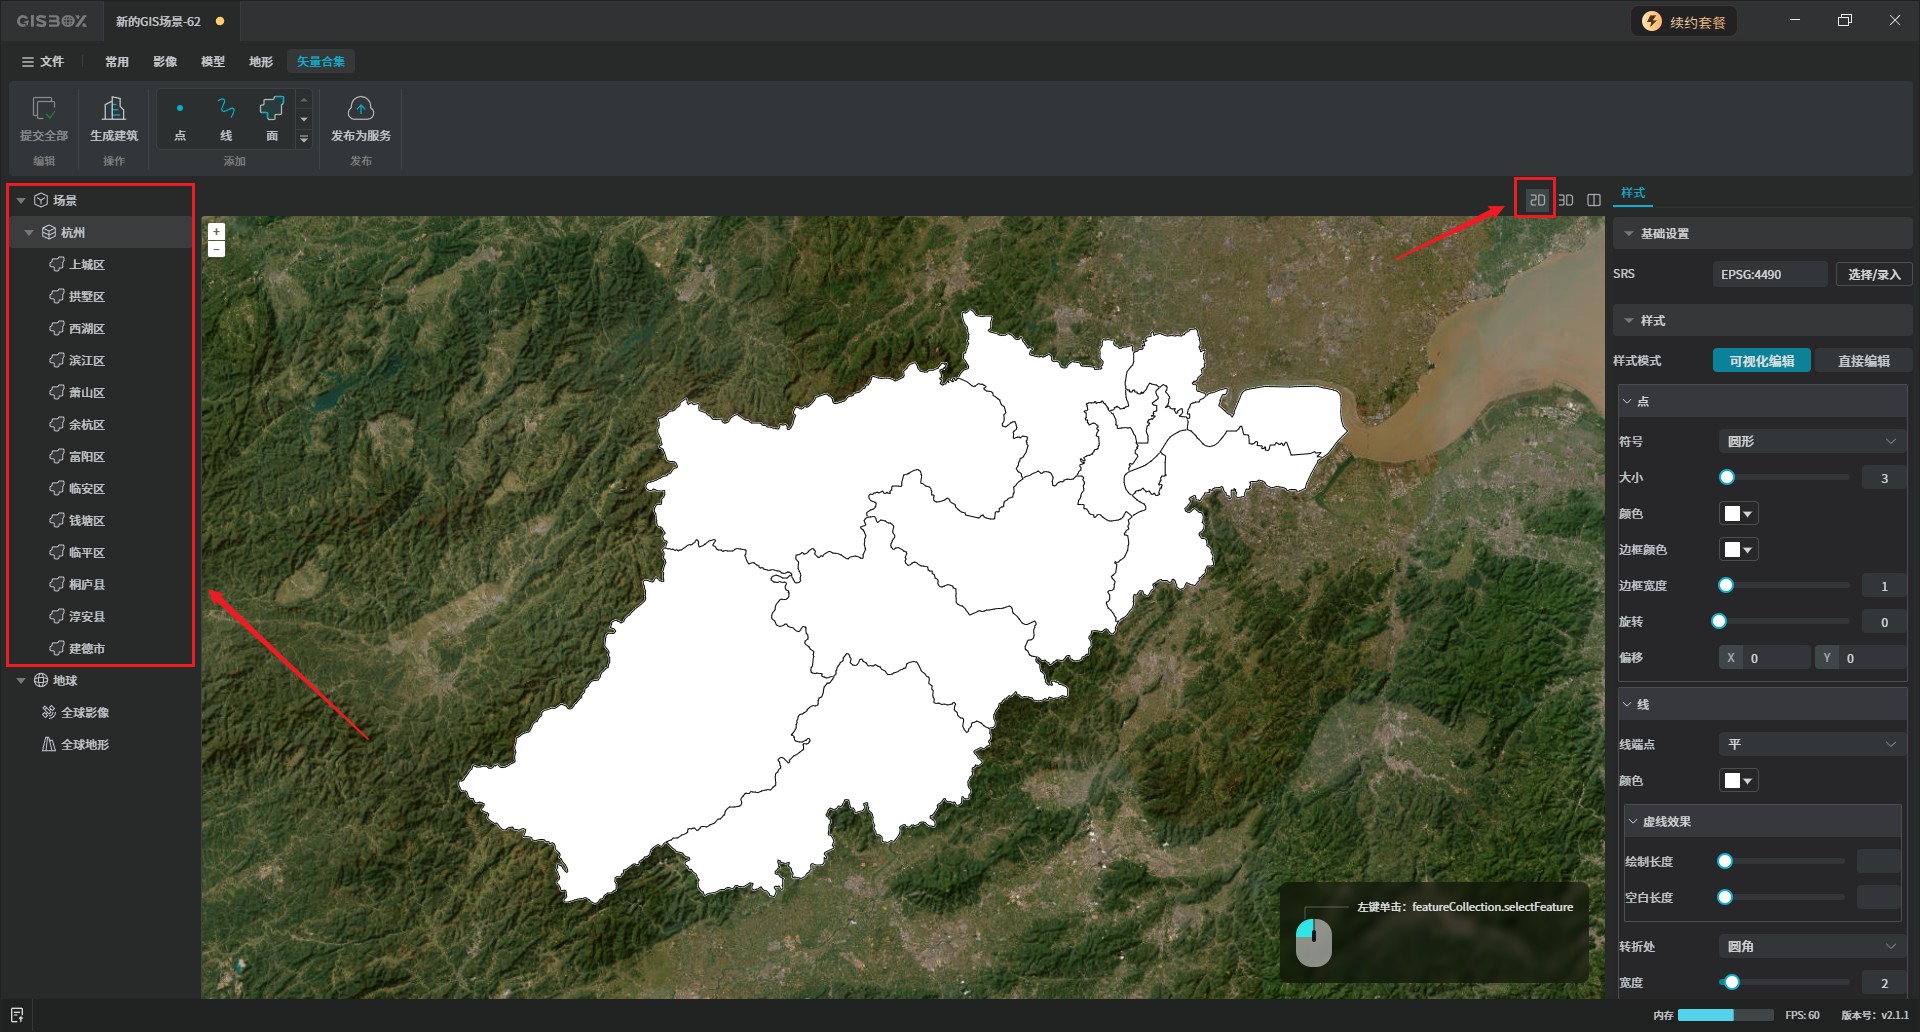Enable Direct Edit (直接编辑) style mode

(x=1863, y=361)
